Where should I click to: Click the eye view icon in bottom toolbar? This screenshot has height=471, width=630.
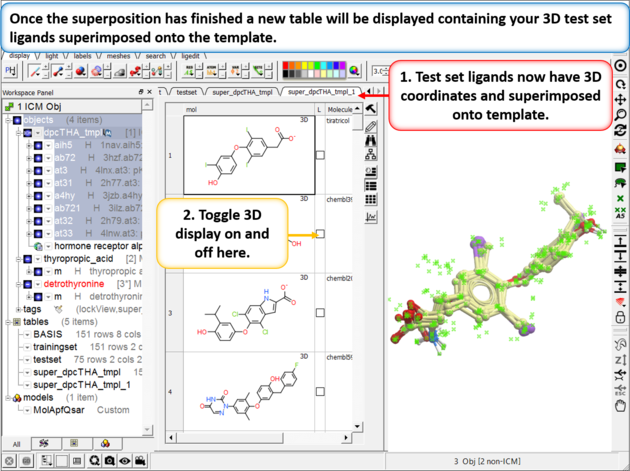[123, 461]
